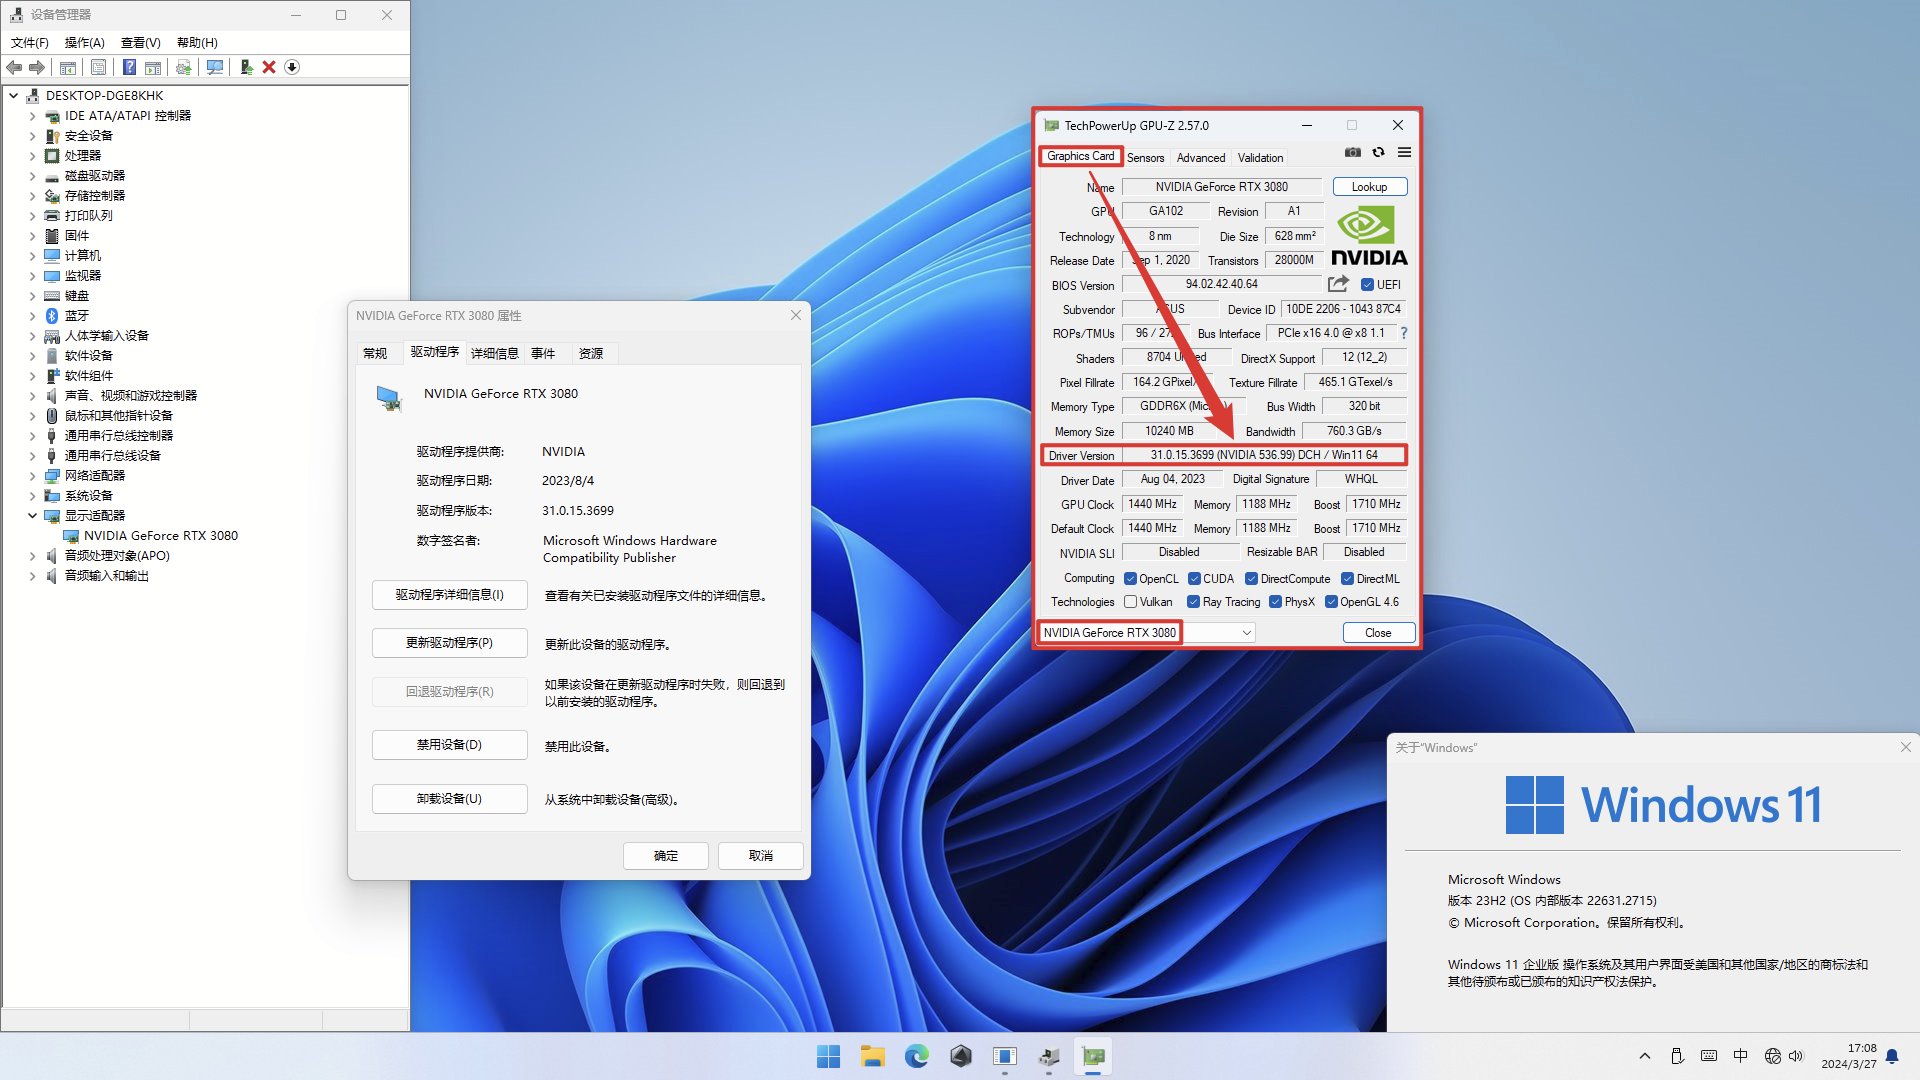The width and height of the screenshot is (1920, 1080).
Task: Click the Lookup button for GPU name
Action: (x=1369, y=186)
